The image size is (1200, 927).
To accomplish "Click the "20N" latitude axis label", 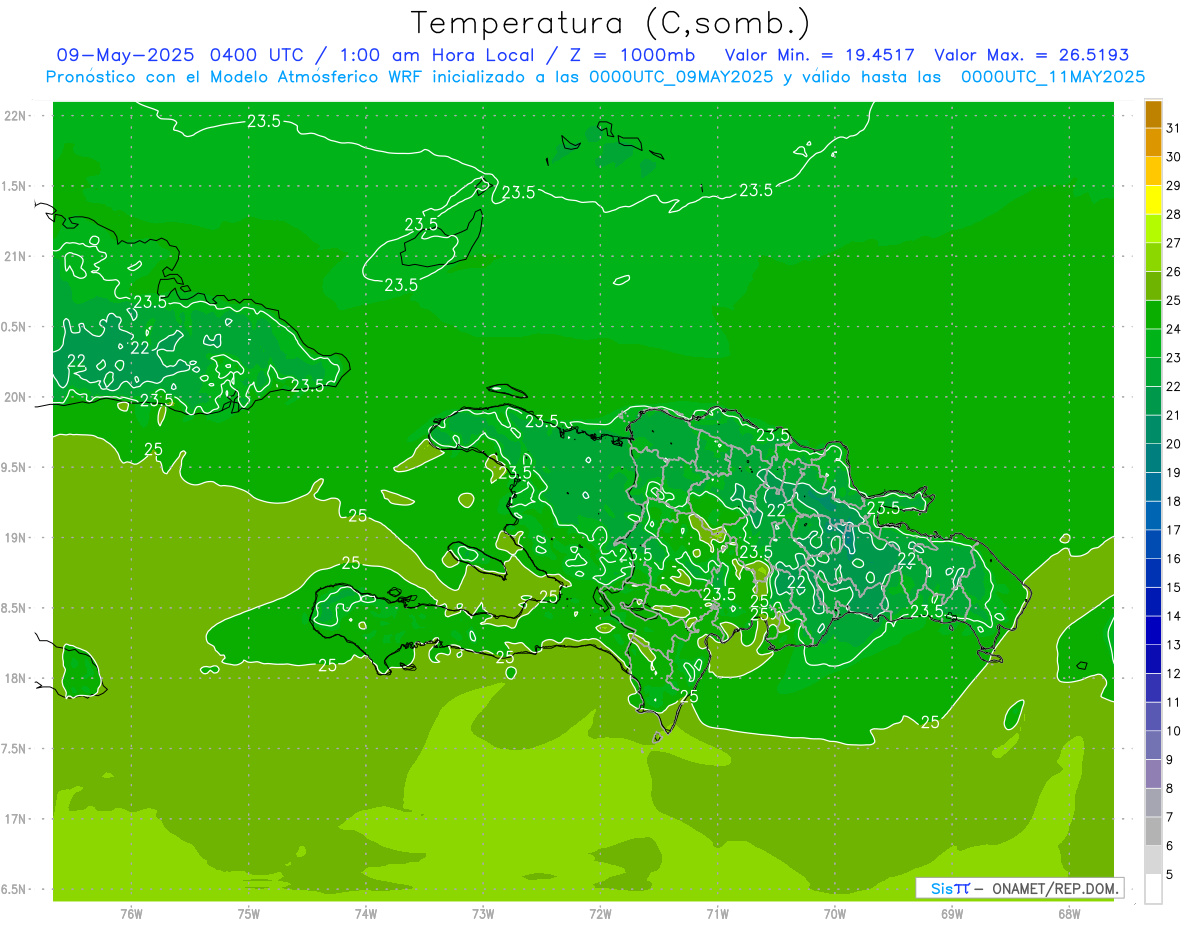I will tap(16, 397).
